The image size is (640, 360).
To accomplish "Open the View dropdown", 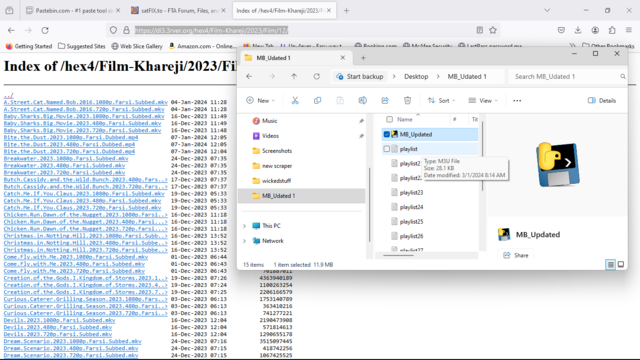I will tap(483, 100).
